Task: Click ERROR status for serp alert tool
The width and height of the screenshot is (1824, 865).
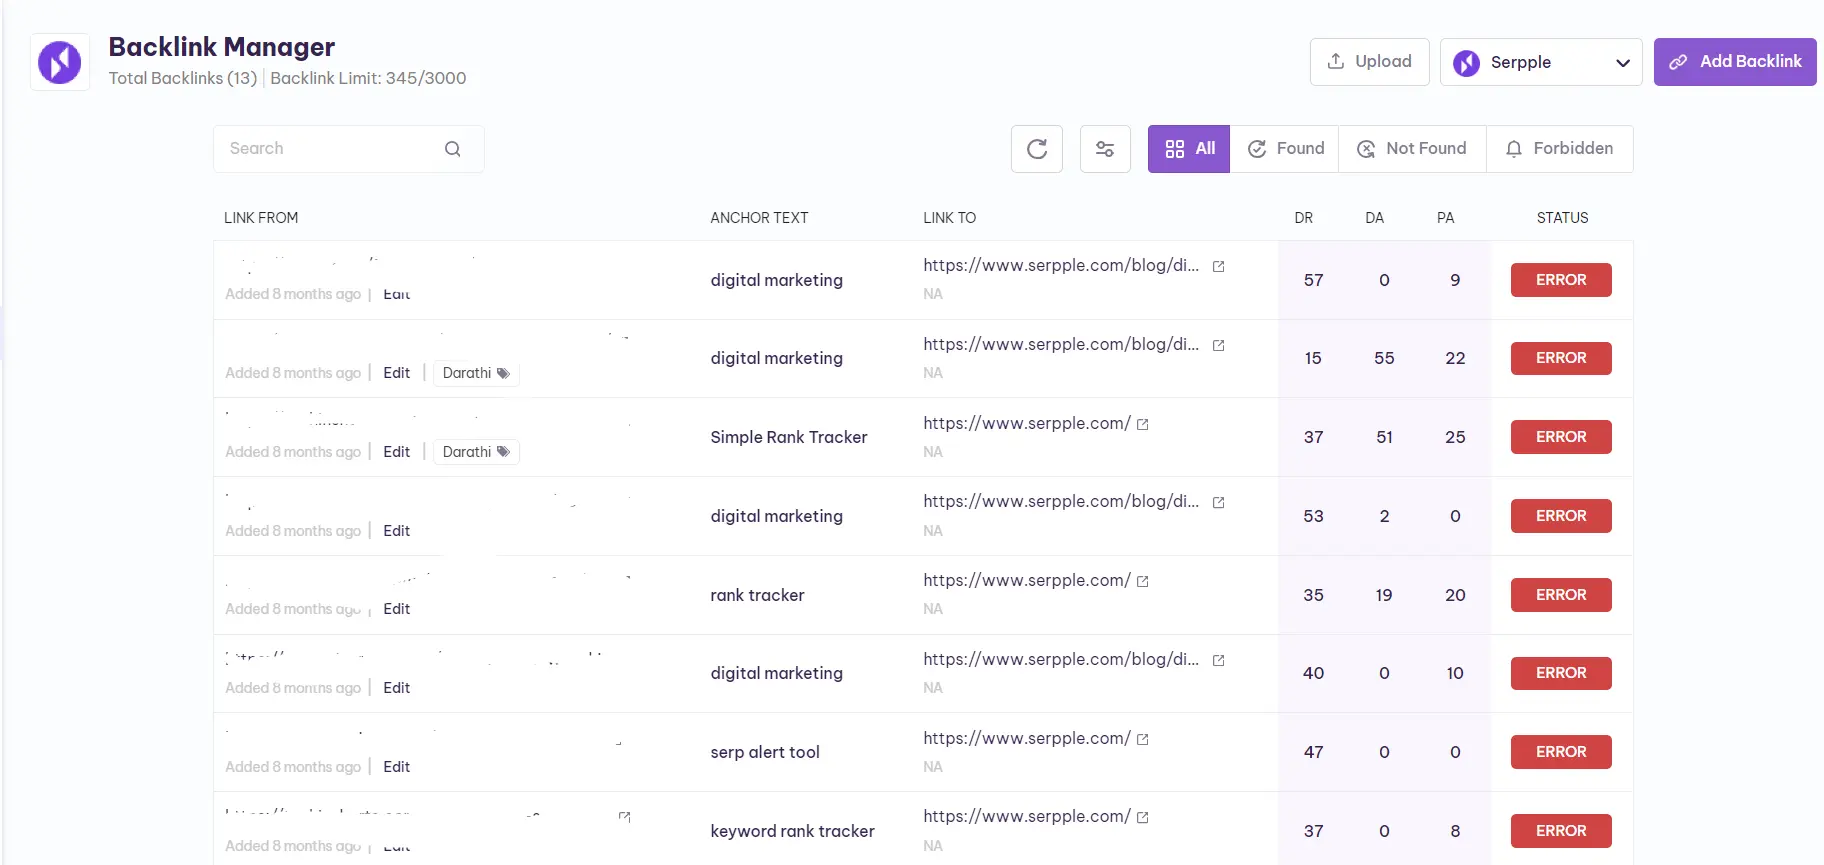Action: point(1561,752)
